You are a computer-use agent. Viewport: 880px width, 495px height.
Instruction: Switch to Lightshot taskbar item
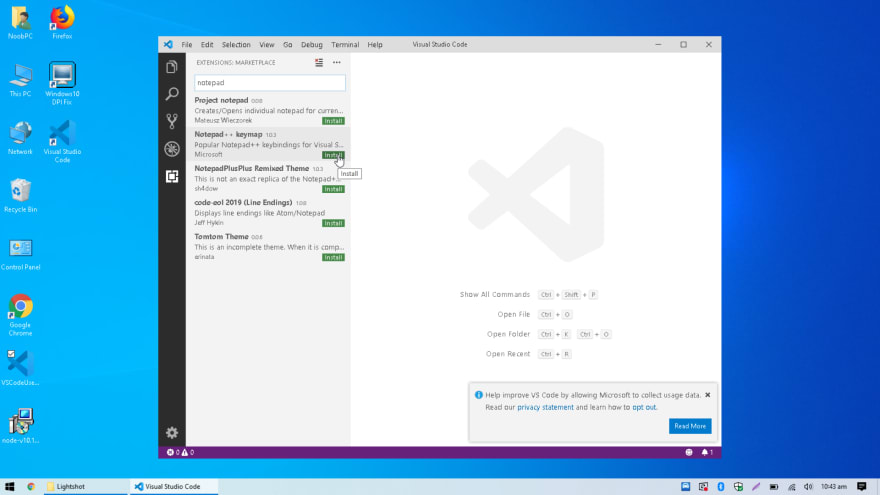(x=86, y=487)
